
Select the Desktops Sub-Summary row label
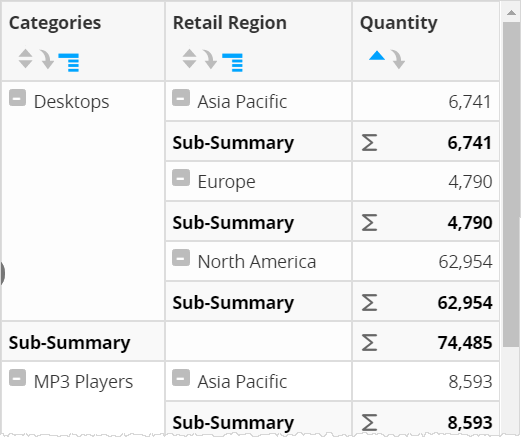69,342
